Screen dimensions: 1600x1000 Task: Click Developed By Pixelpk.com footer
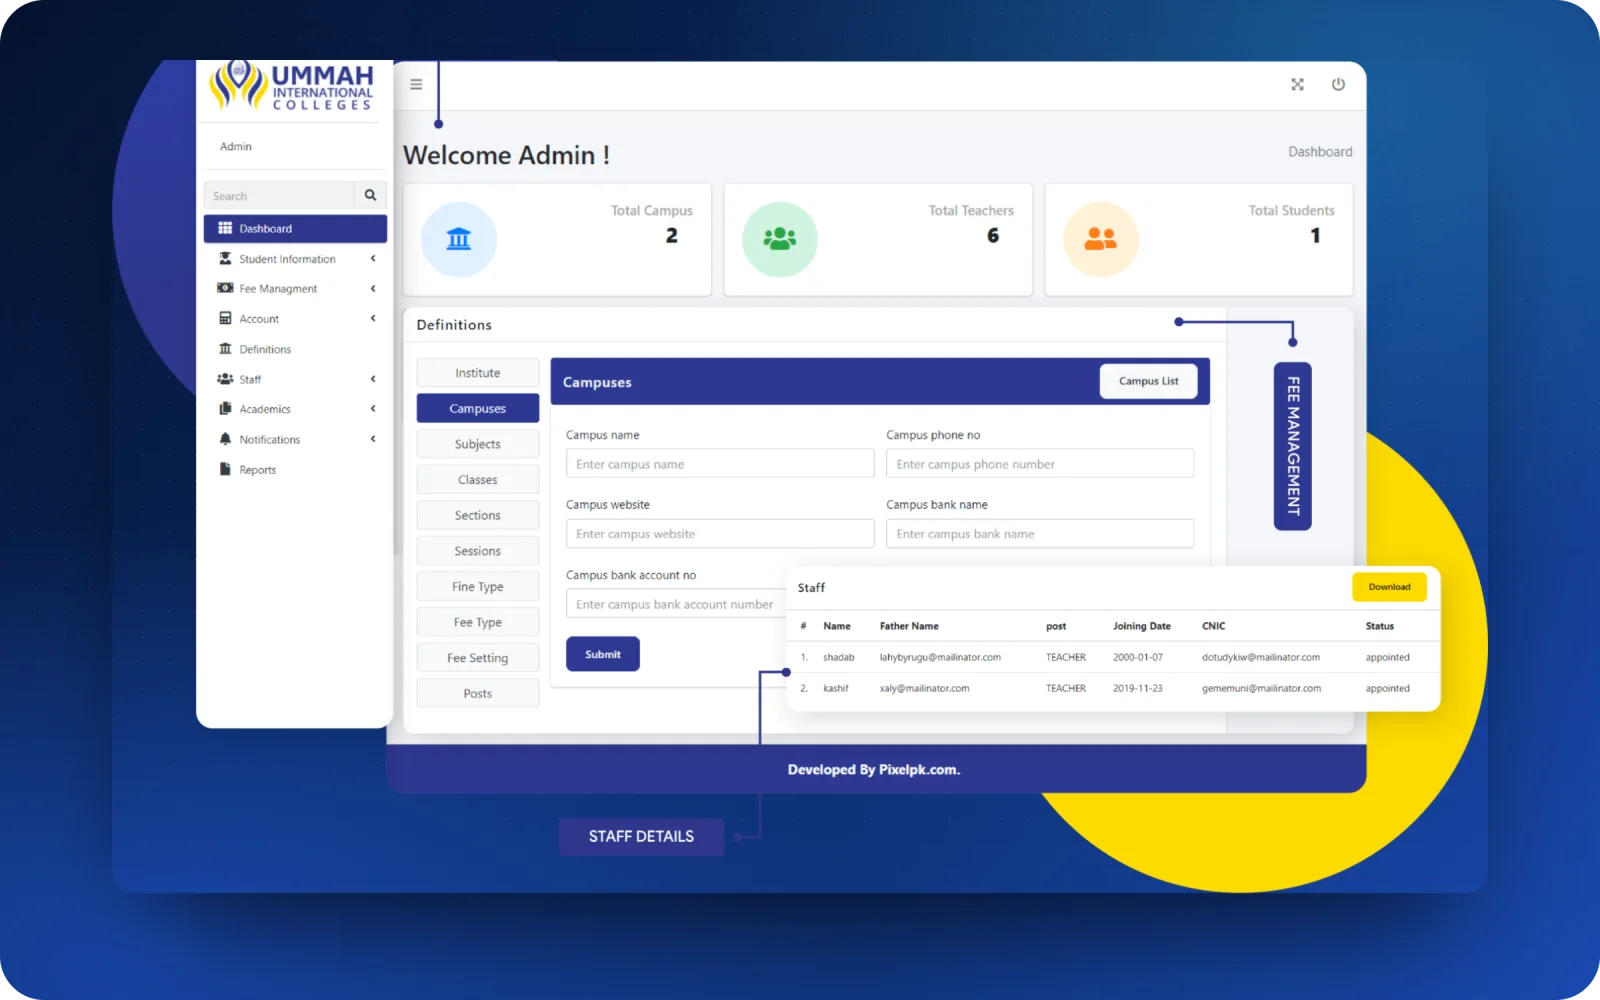[874, 769]
